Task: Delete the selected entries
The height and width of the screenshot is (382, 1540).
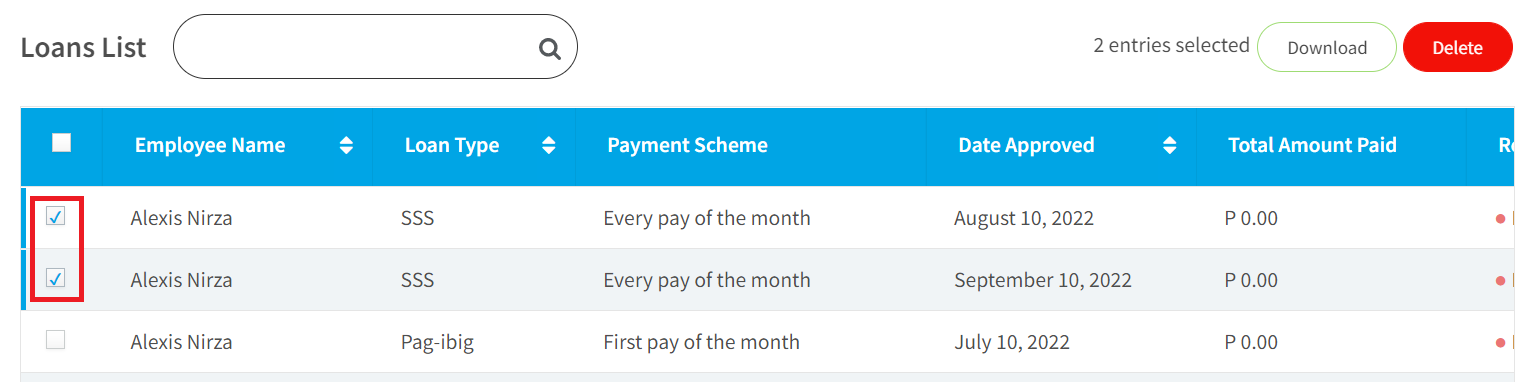Action: (x=1457, y=47)
